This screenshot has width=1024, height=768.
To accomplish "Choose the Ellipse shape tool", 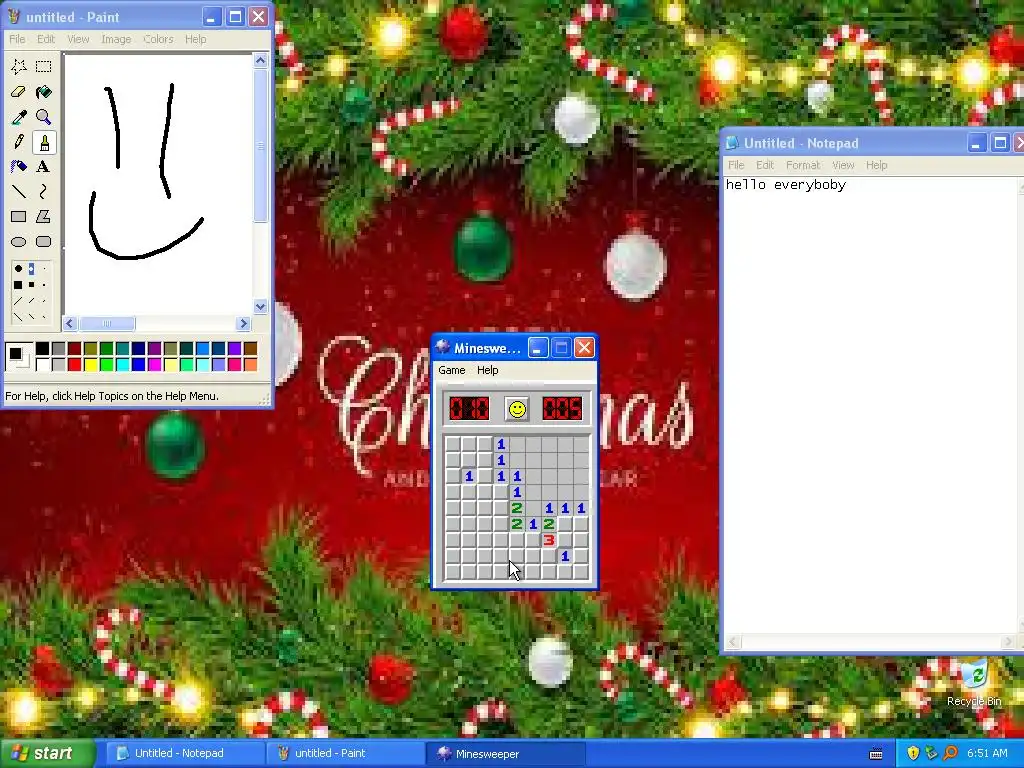I will click(18, 242).
